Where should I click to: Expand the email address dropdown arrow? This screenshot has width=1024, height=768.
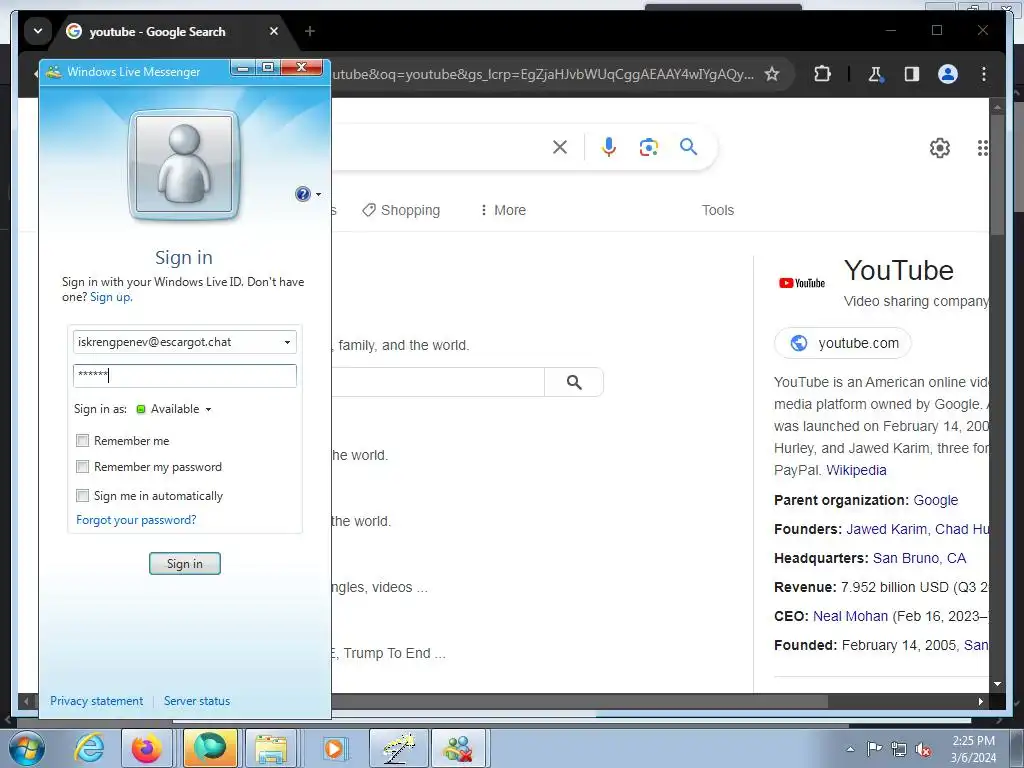[x=287, y=342]
